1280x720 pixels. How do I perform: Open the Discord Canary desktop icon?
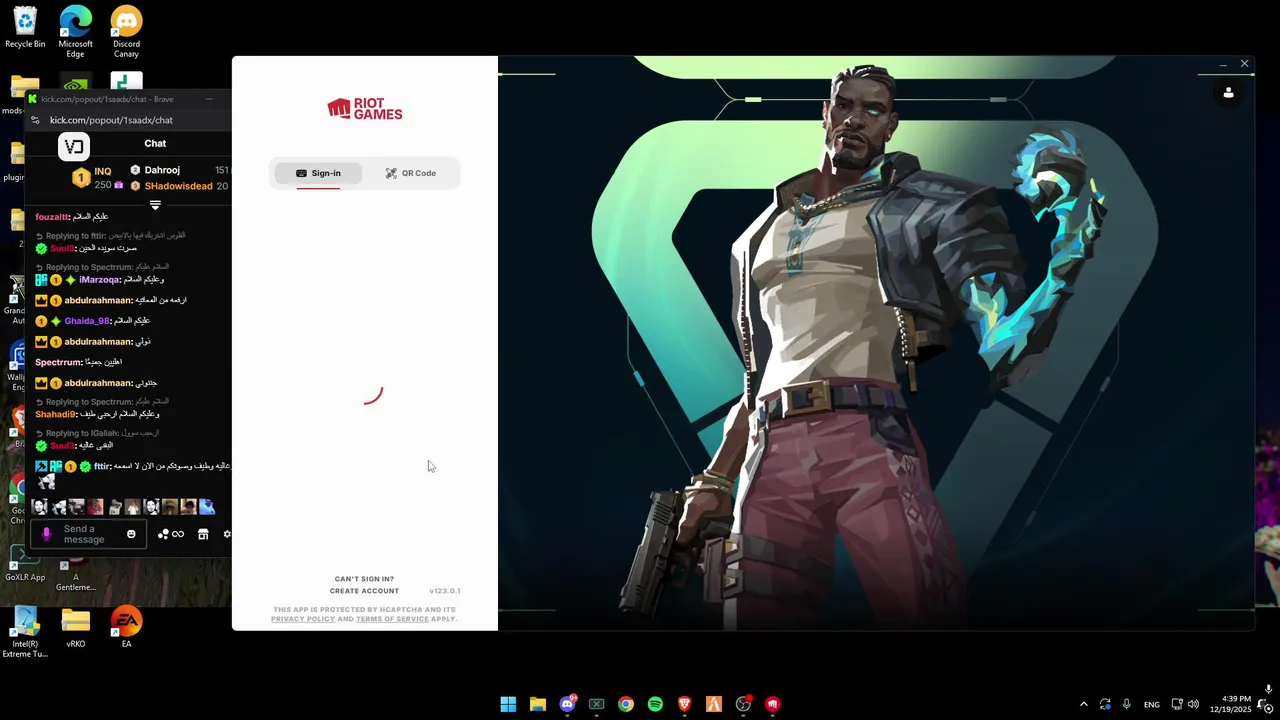tap(126, 32)
